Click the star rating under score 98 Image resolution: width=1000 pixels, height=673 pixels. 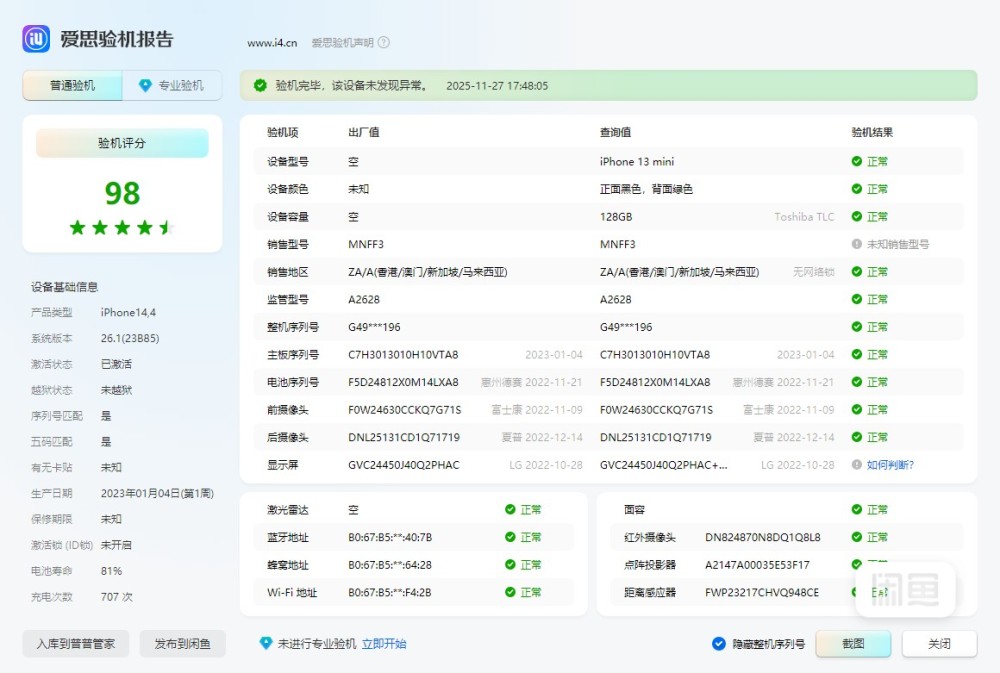pyautogui.click(x=122, y=227)
